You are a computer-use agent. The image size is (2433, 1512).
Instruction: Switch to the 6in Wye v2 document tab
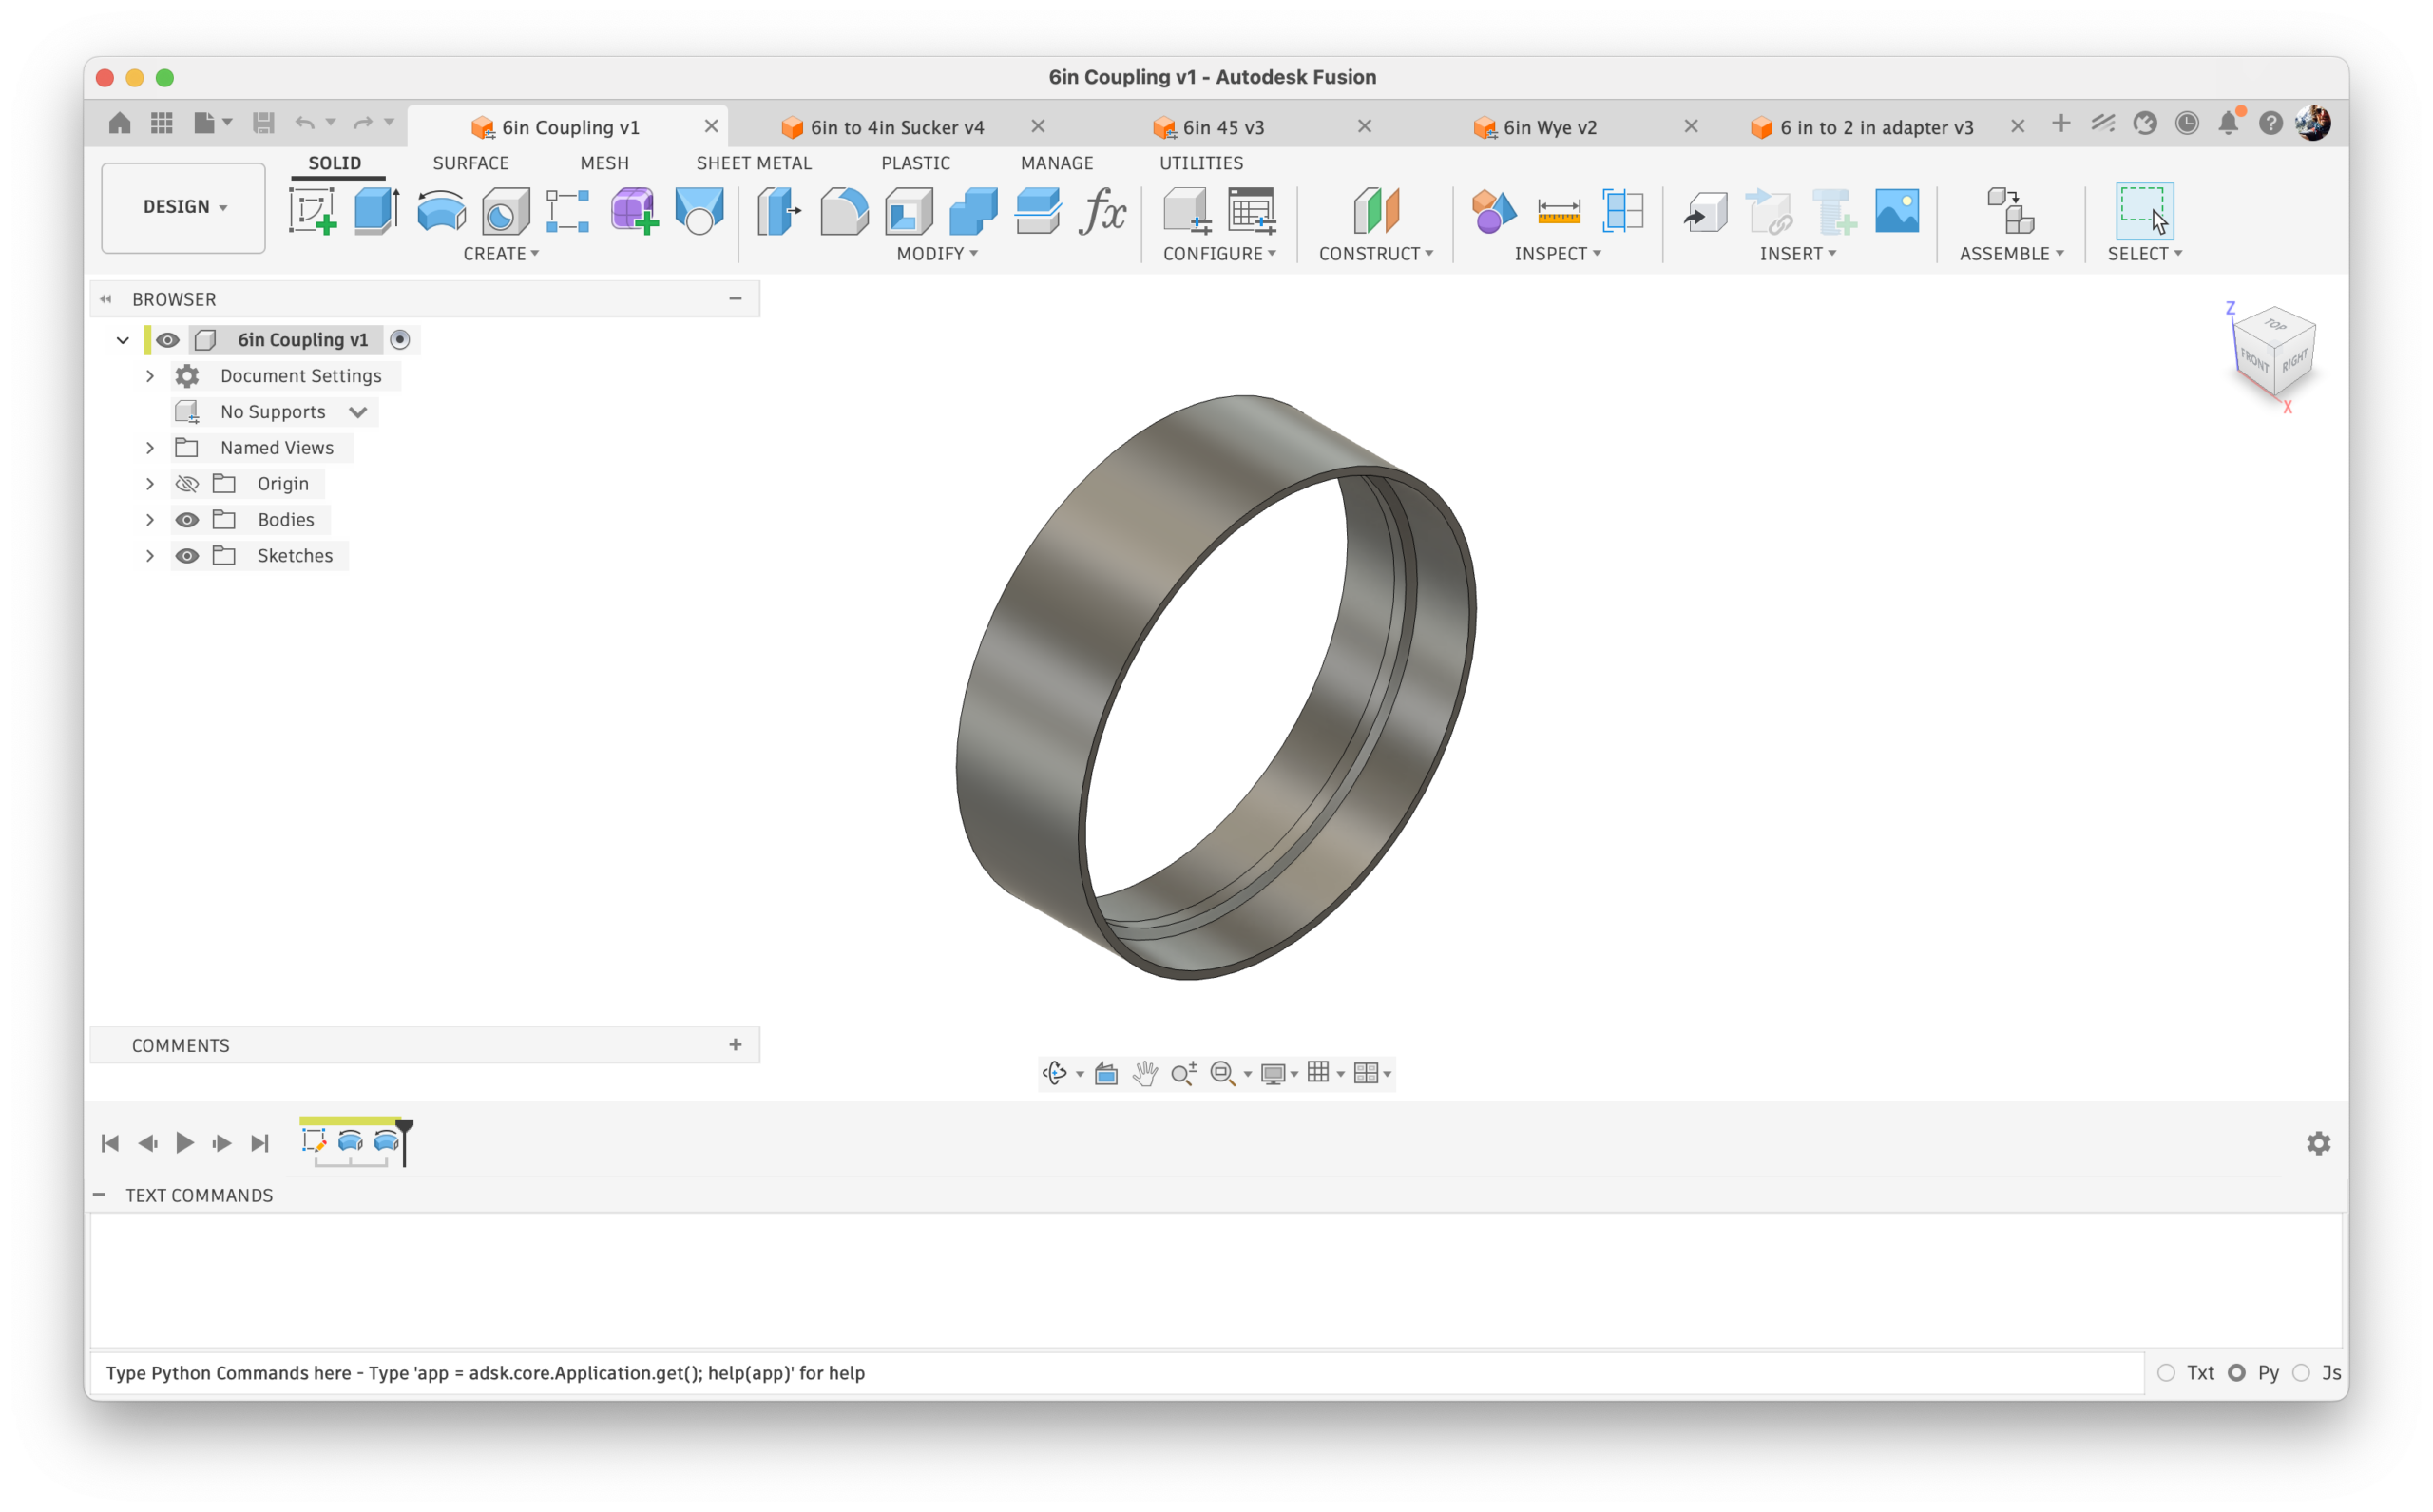click(1549, 127)
